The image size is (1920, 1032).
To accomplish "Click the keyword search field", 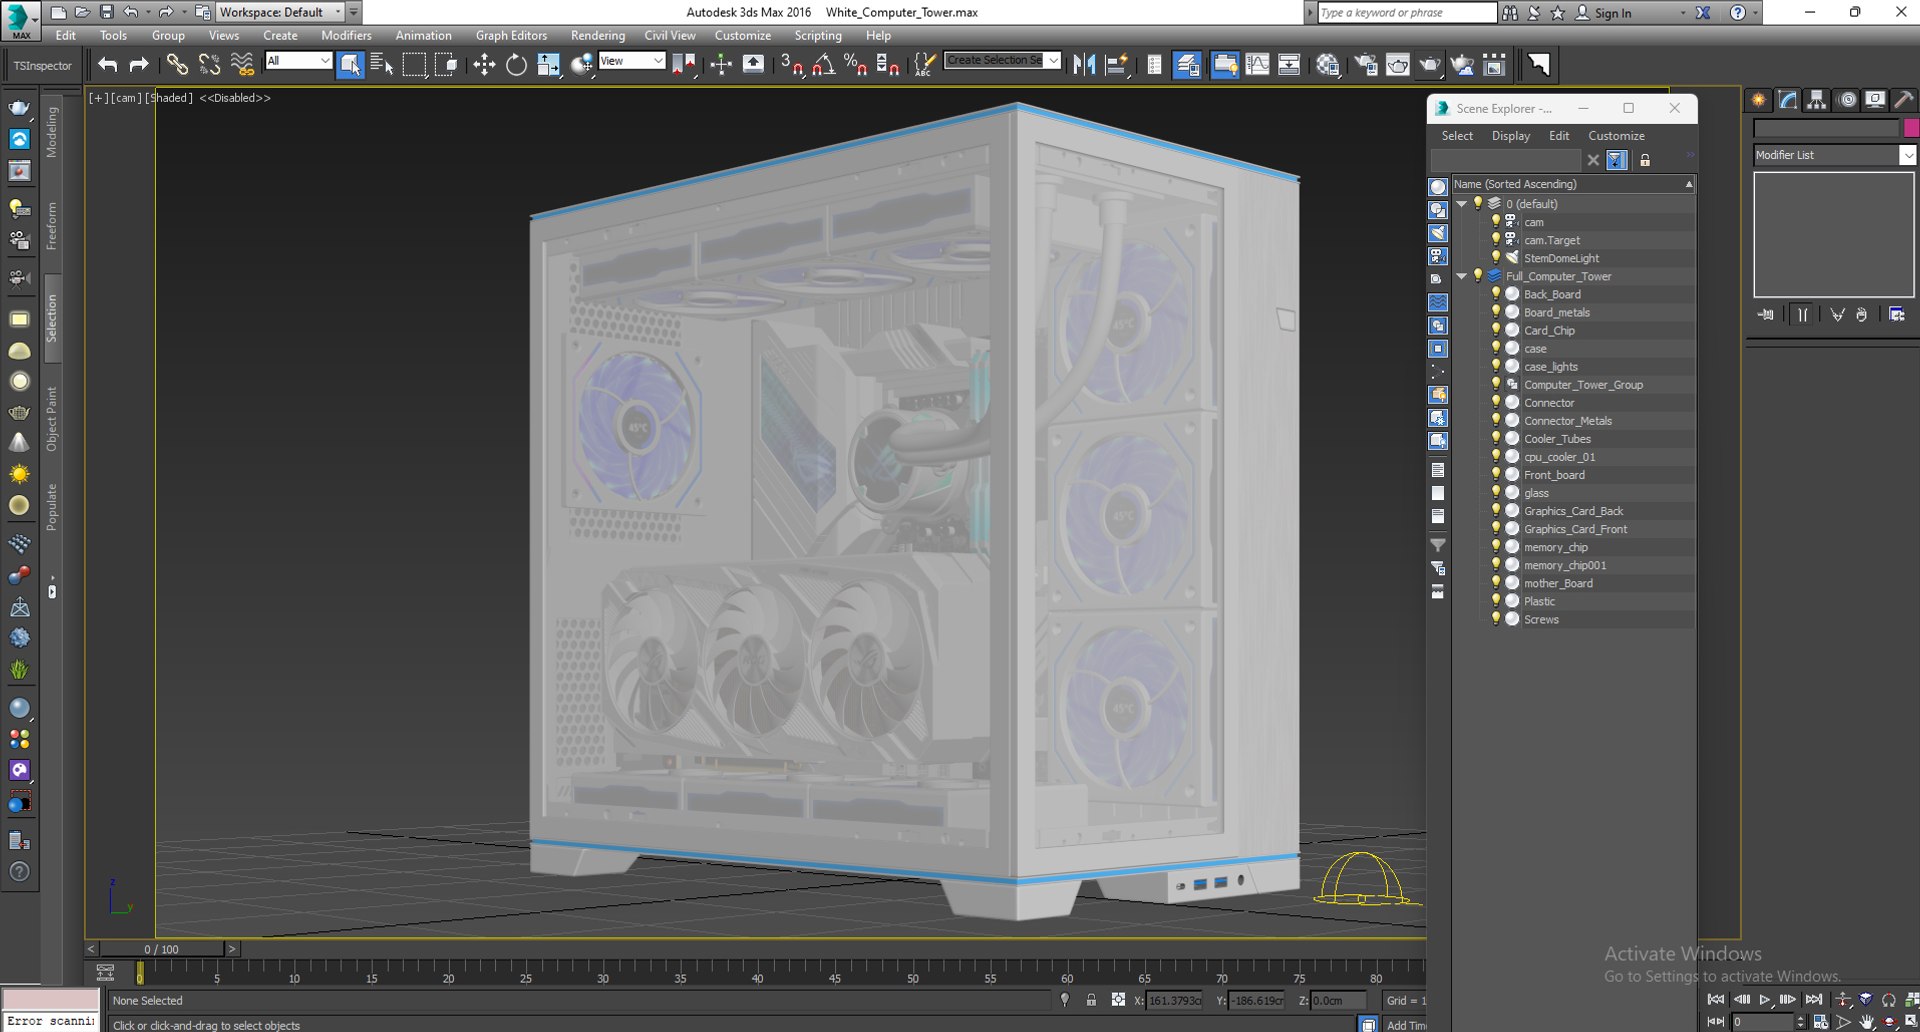I will coord(1406,12).
